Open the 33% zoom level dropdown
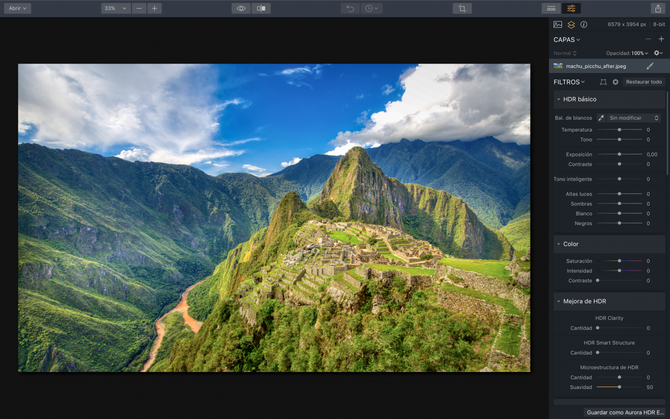The width and height of the screenshot is (670, 419). point(116,8)
